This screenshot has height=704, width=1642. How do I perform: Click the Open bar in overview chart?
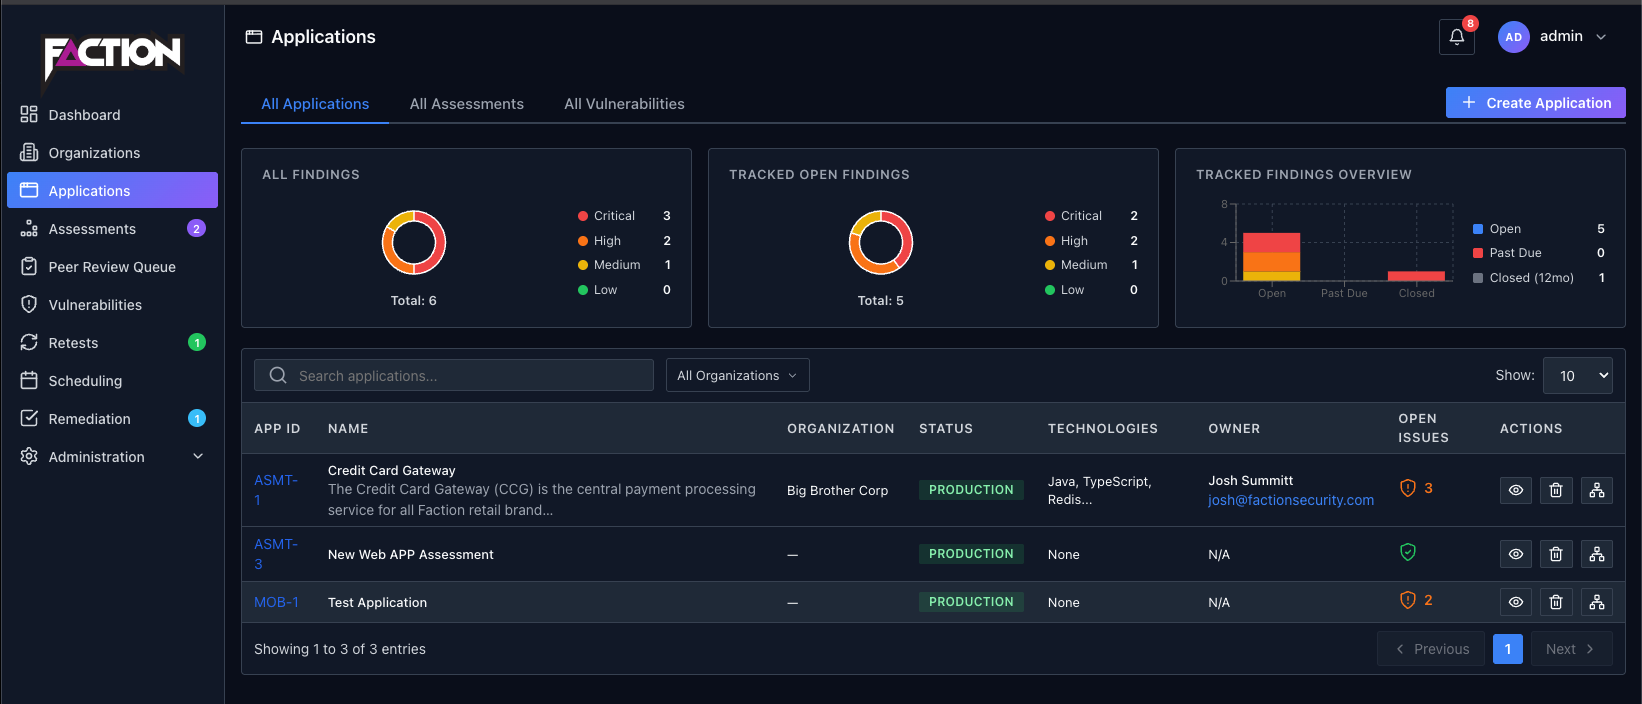pos(1272,256)
